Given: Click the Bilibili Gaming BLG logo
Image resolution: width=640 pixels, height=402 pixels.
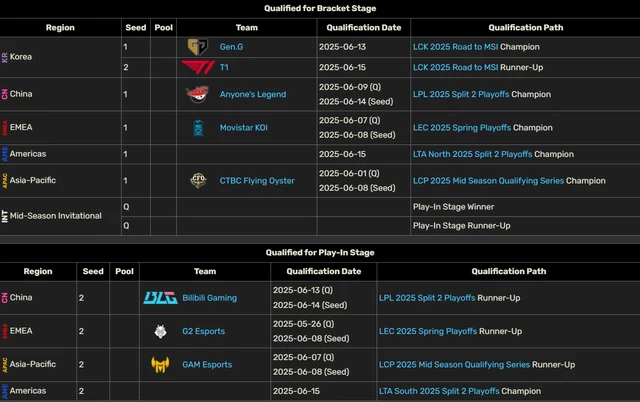Looking at the screenshot, I should (160, 298).
